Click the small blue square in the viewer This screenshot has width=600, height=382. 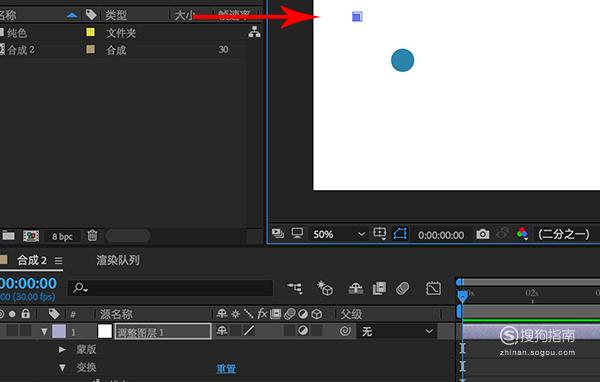tap(357, 16)
